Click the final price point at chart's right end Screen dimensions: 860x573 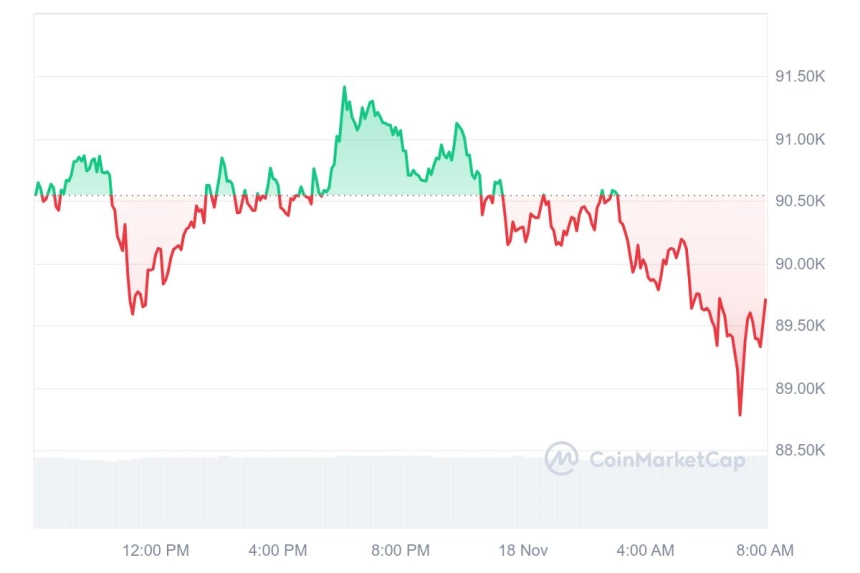pos(766,300)
